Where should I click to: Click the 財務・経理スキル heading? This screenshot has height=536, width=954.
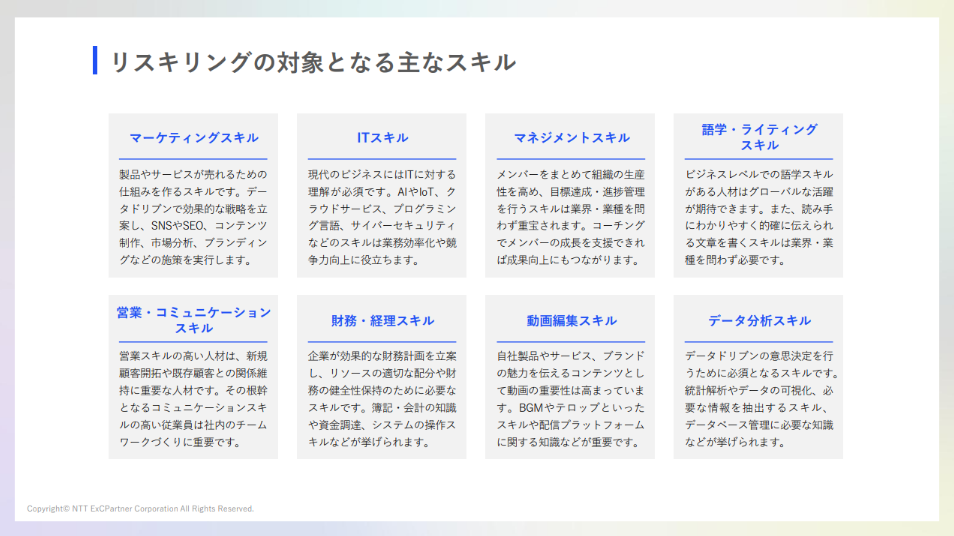pyautogui.click(x=382, y=321)
